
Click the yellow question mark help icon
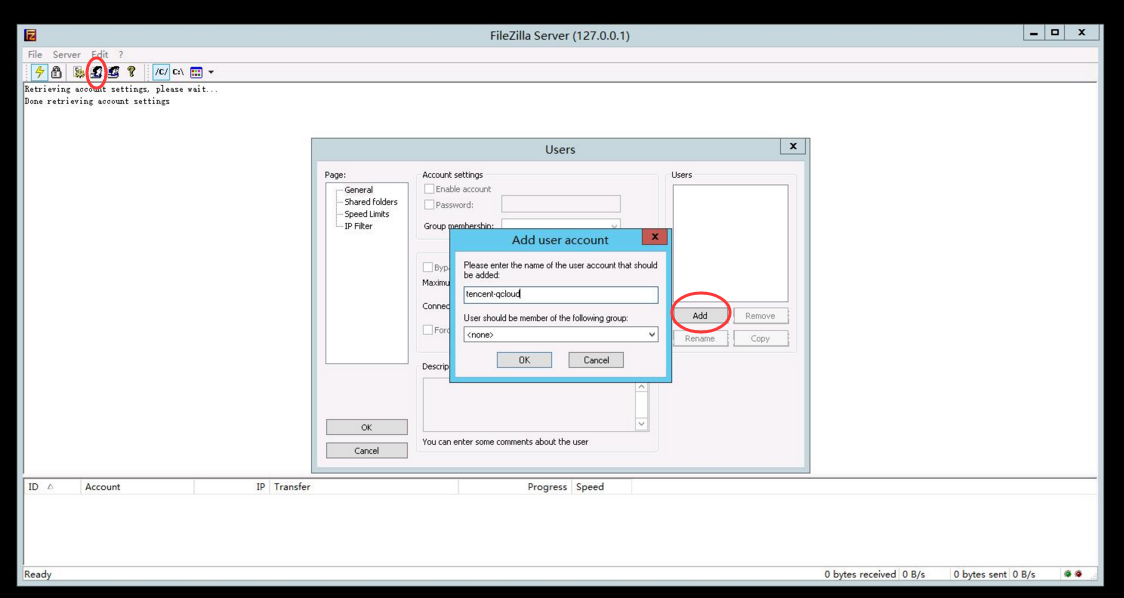click(x=131, y=72)
